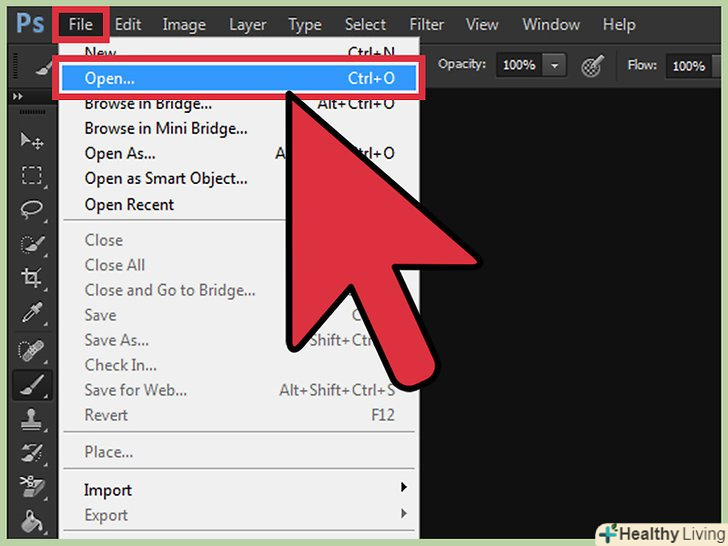This screenshot has height=546, width=728.
Task: Select the Lasso tool
Action: coord(32,209)
